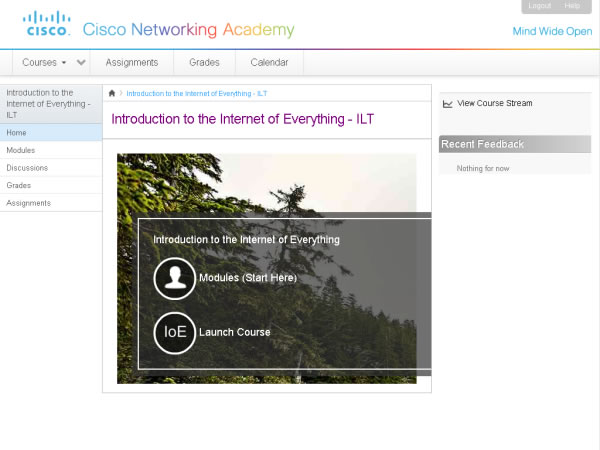Click the Logout button

(x=539, y=6)
